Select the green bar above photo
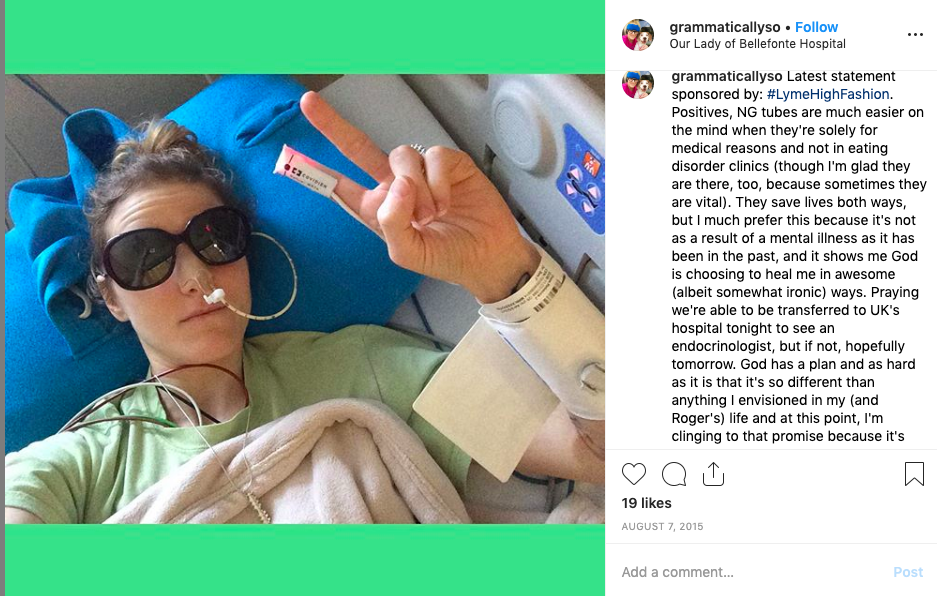 tap(305, 37)
